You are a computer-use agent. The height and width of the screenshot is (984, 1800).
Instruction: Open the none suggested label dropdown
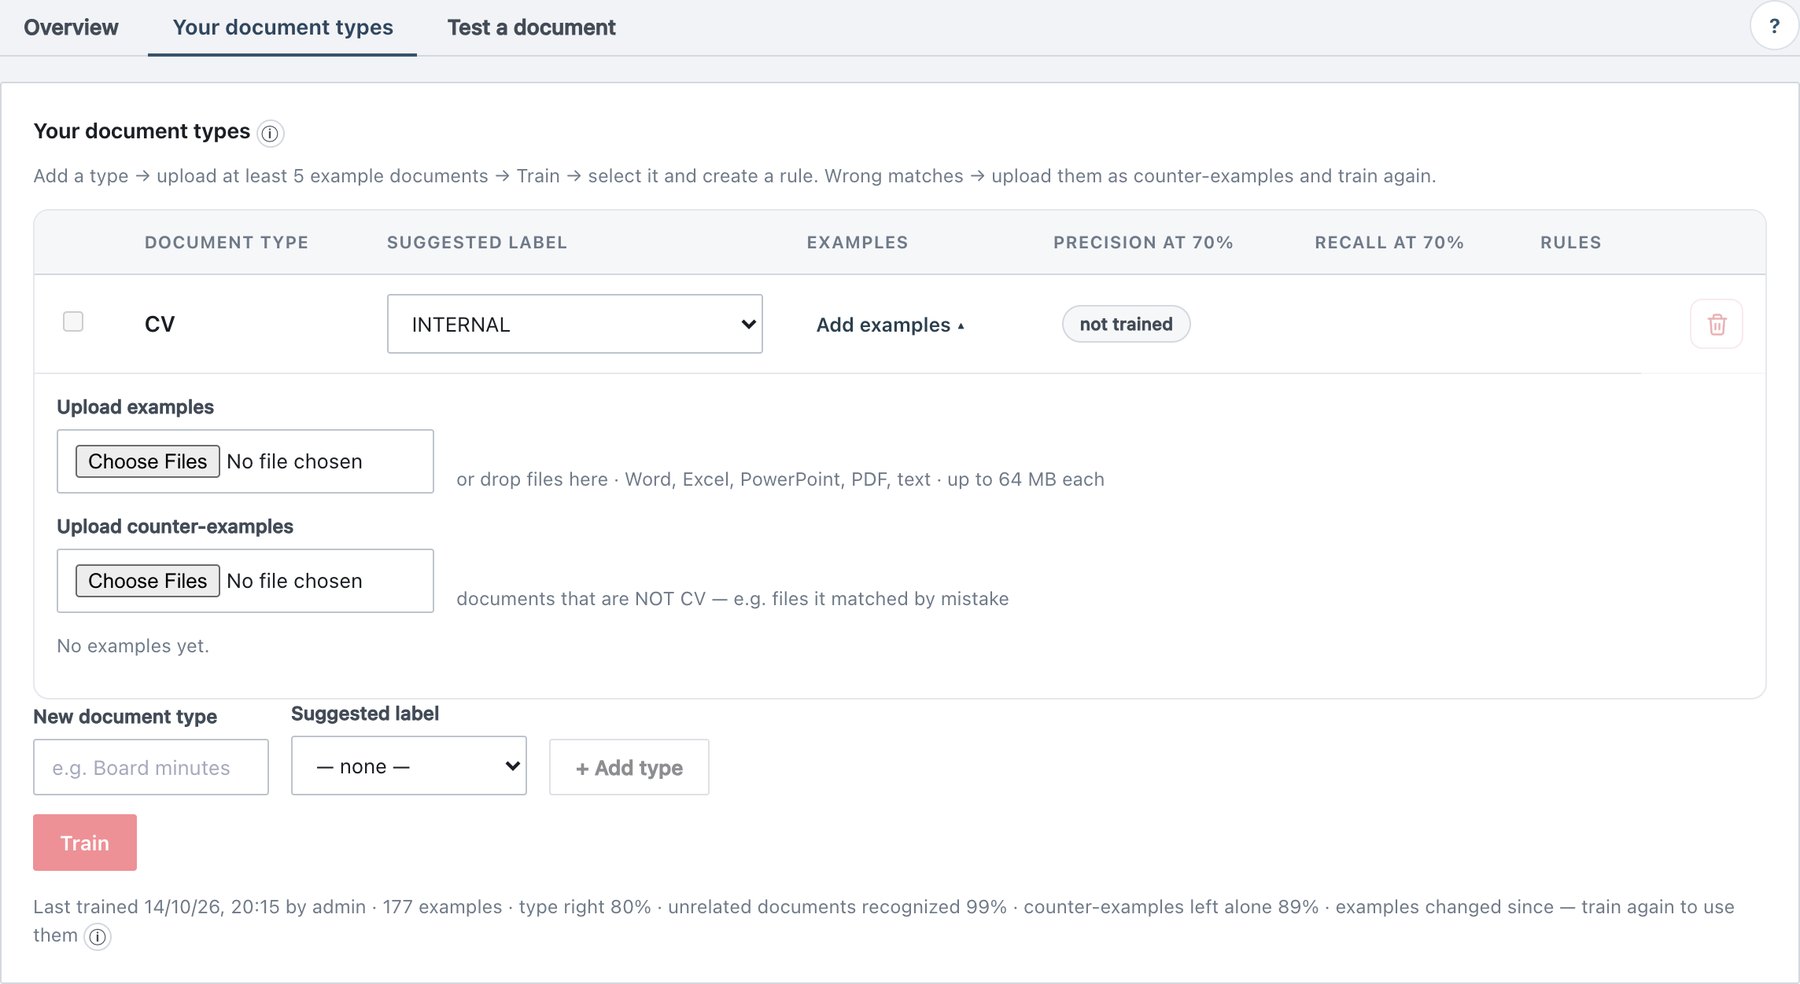click(409, 766)
